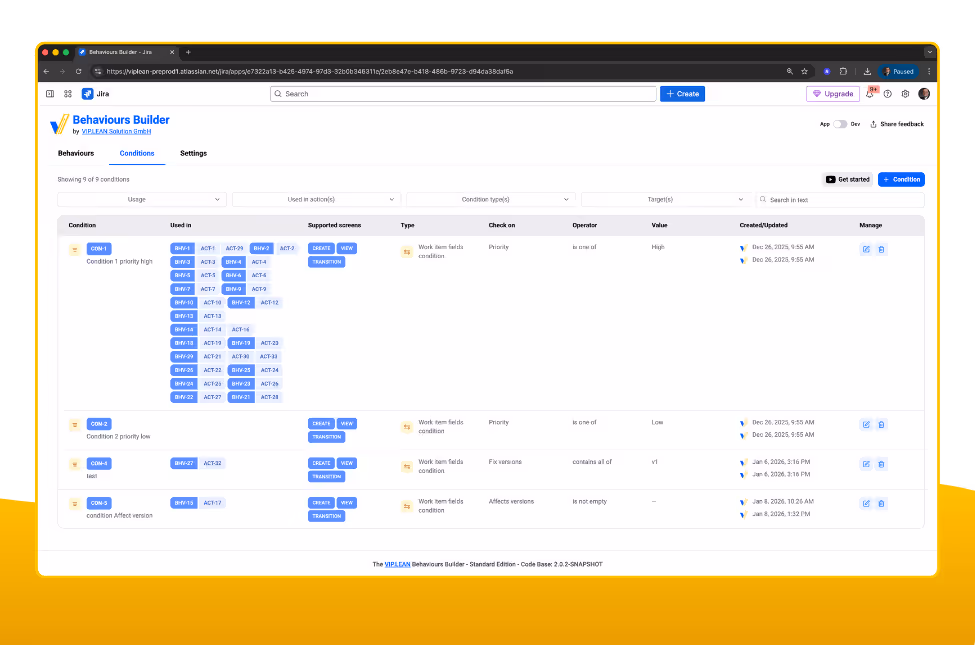Delete condition CON-5
Screen dimensions: 975x645
click(881, 504)
